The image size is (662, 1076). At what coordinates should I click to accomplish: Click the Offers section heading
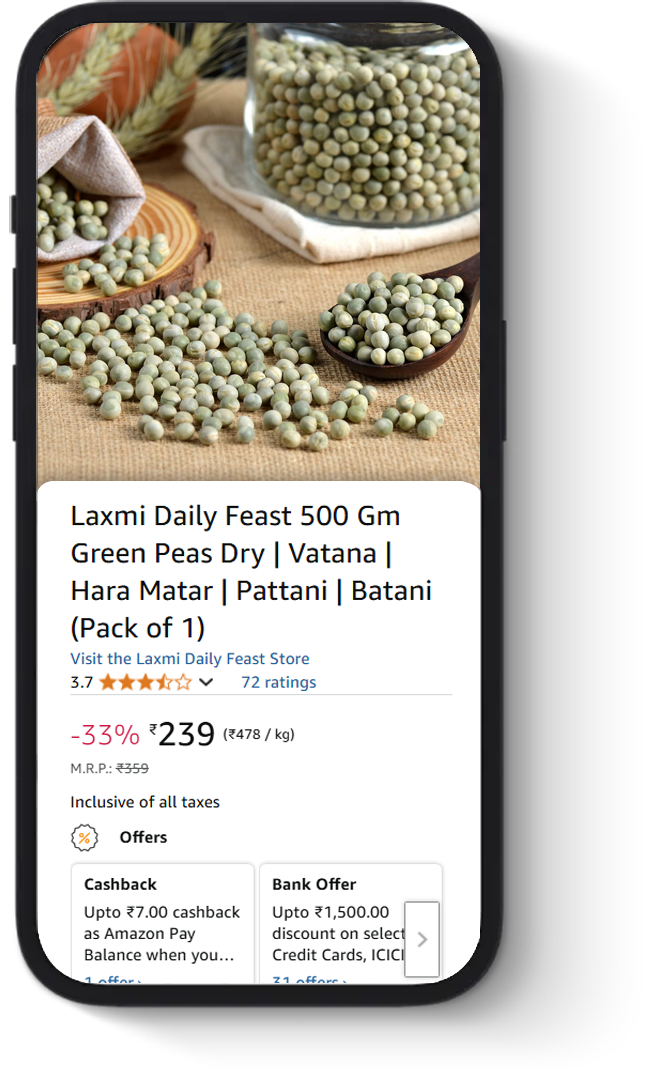point(143,837)
